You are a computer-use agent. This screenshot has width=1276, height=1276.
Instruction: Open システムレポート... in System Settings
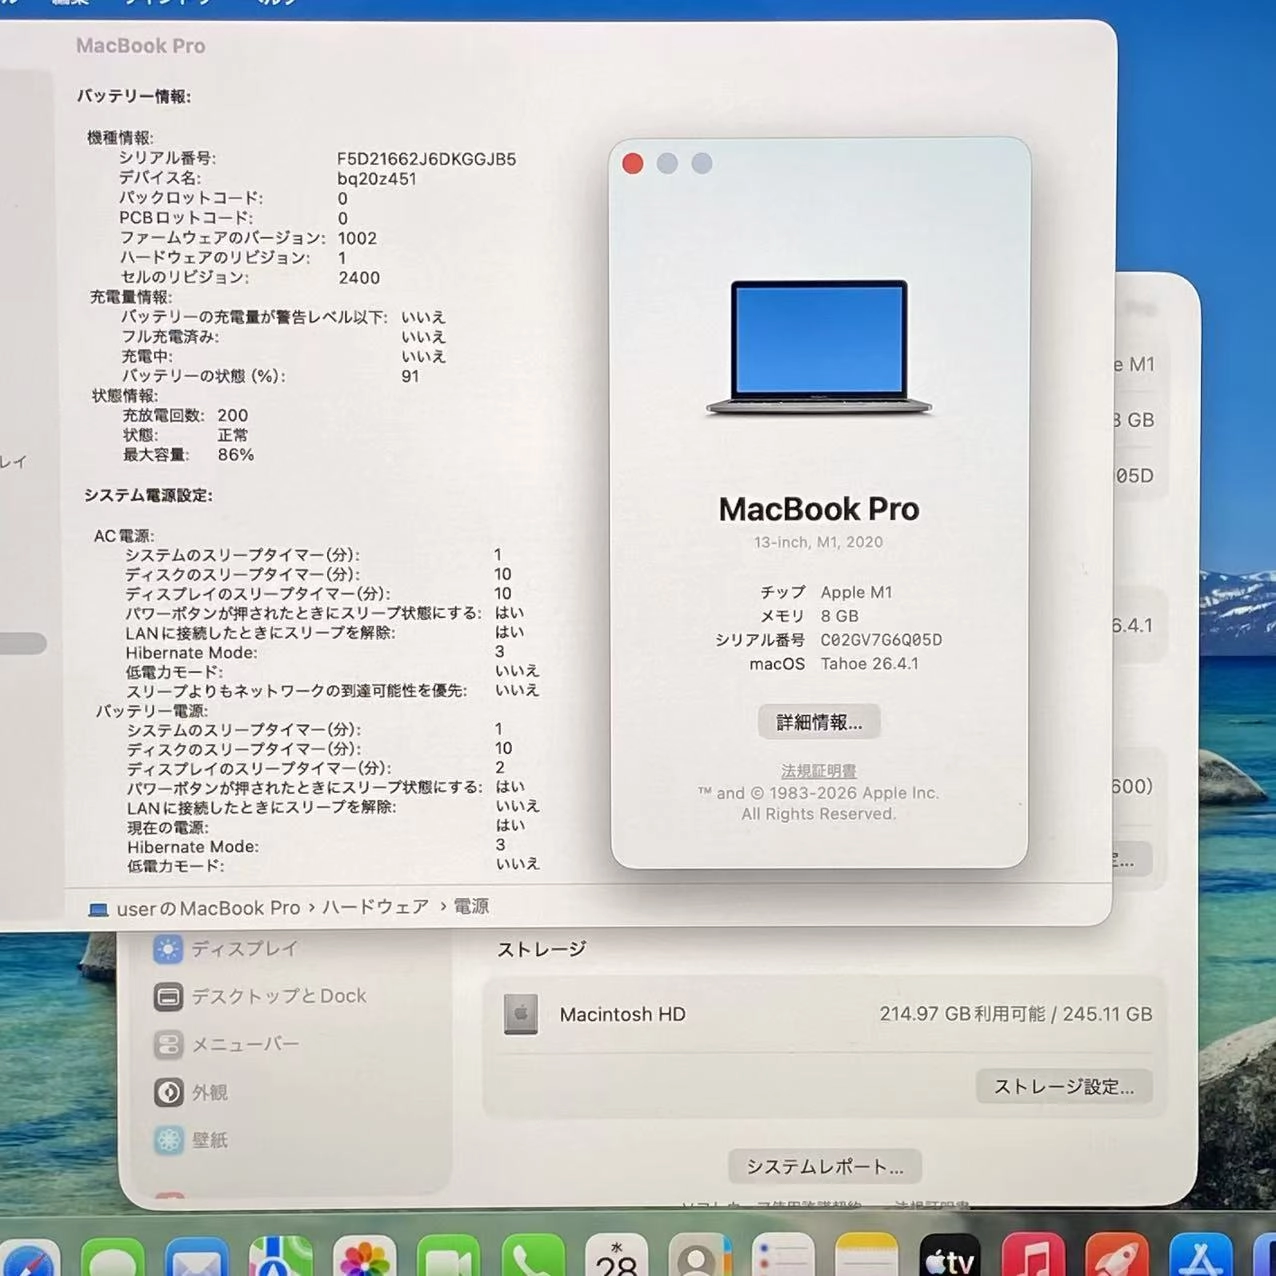pyautogui.click(x=825, y=1167)
